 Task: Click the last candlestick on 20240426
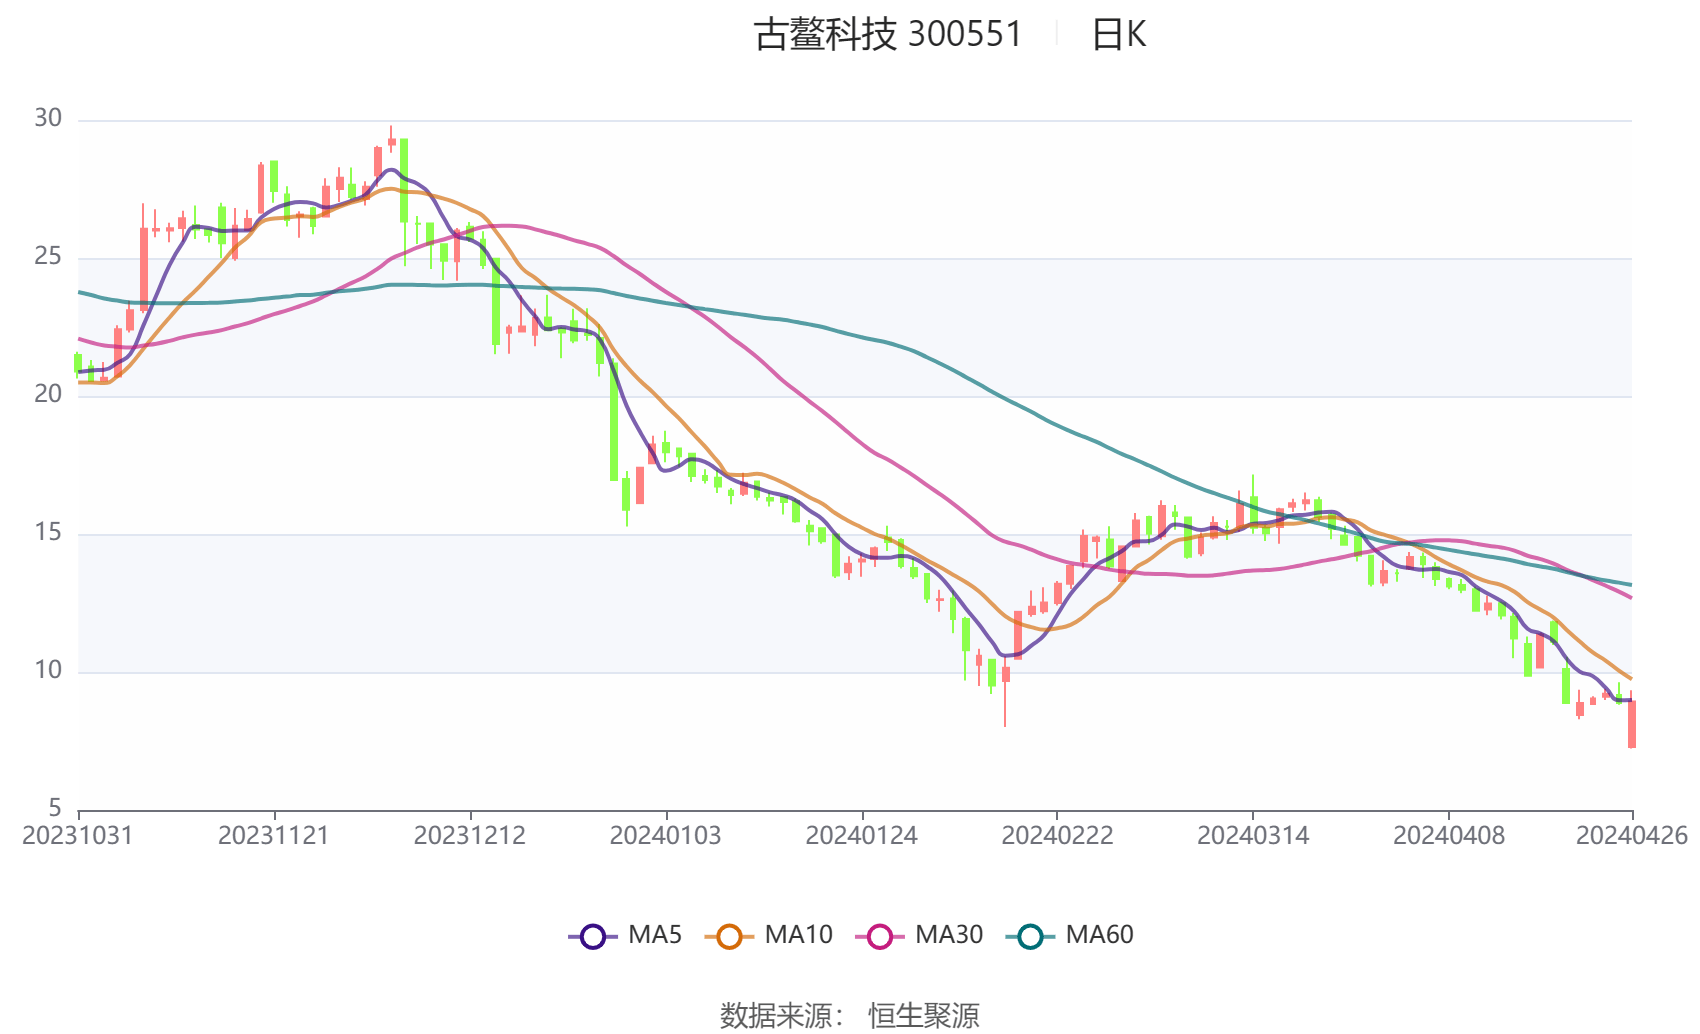[1632, 722]
